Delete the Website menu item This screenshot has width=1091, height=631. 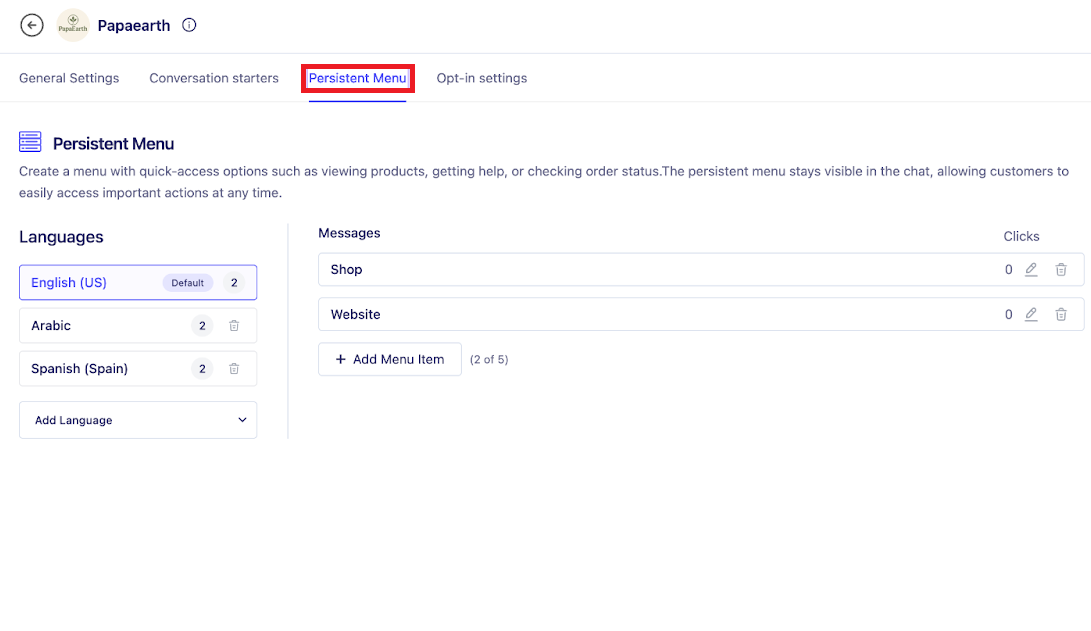pyautogui.click(x=1061, y=314)
